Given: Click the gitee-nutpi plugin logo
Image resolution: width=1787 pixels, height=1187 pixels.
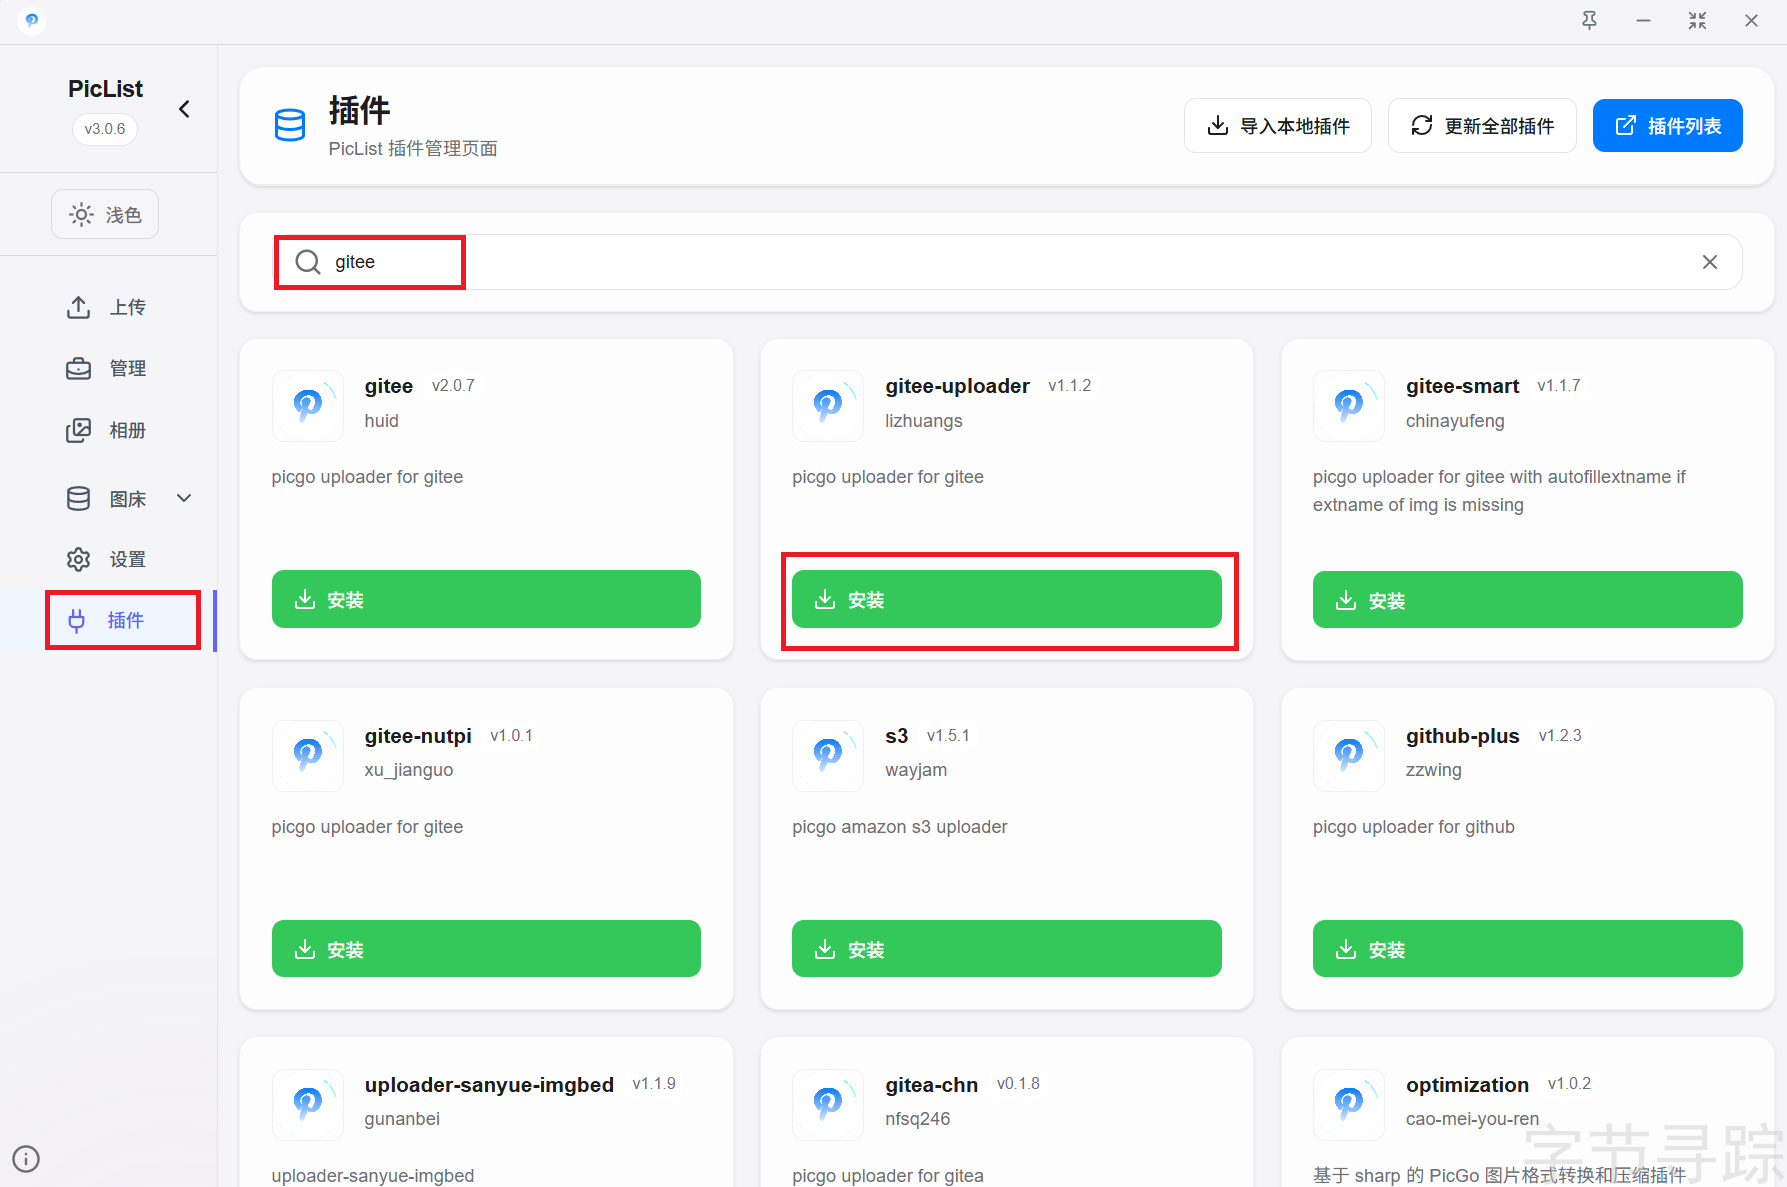Looking at the screenshot, I should coord(308,755).
